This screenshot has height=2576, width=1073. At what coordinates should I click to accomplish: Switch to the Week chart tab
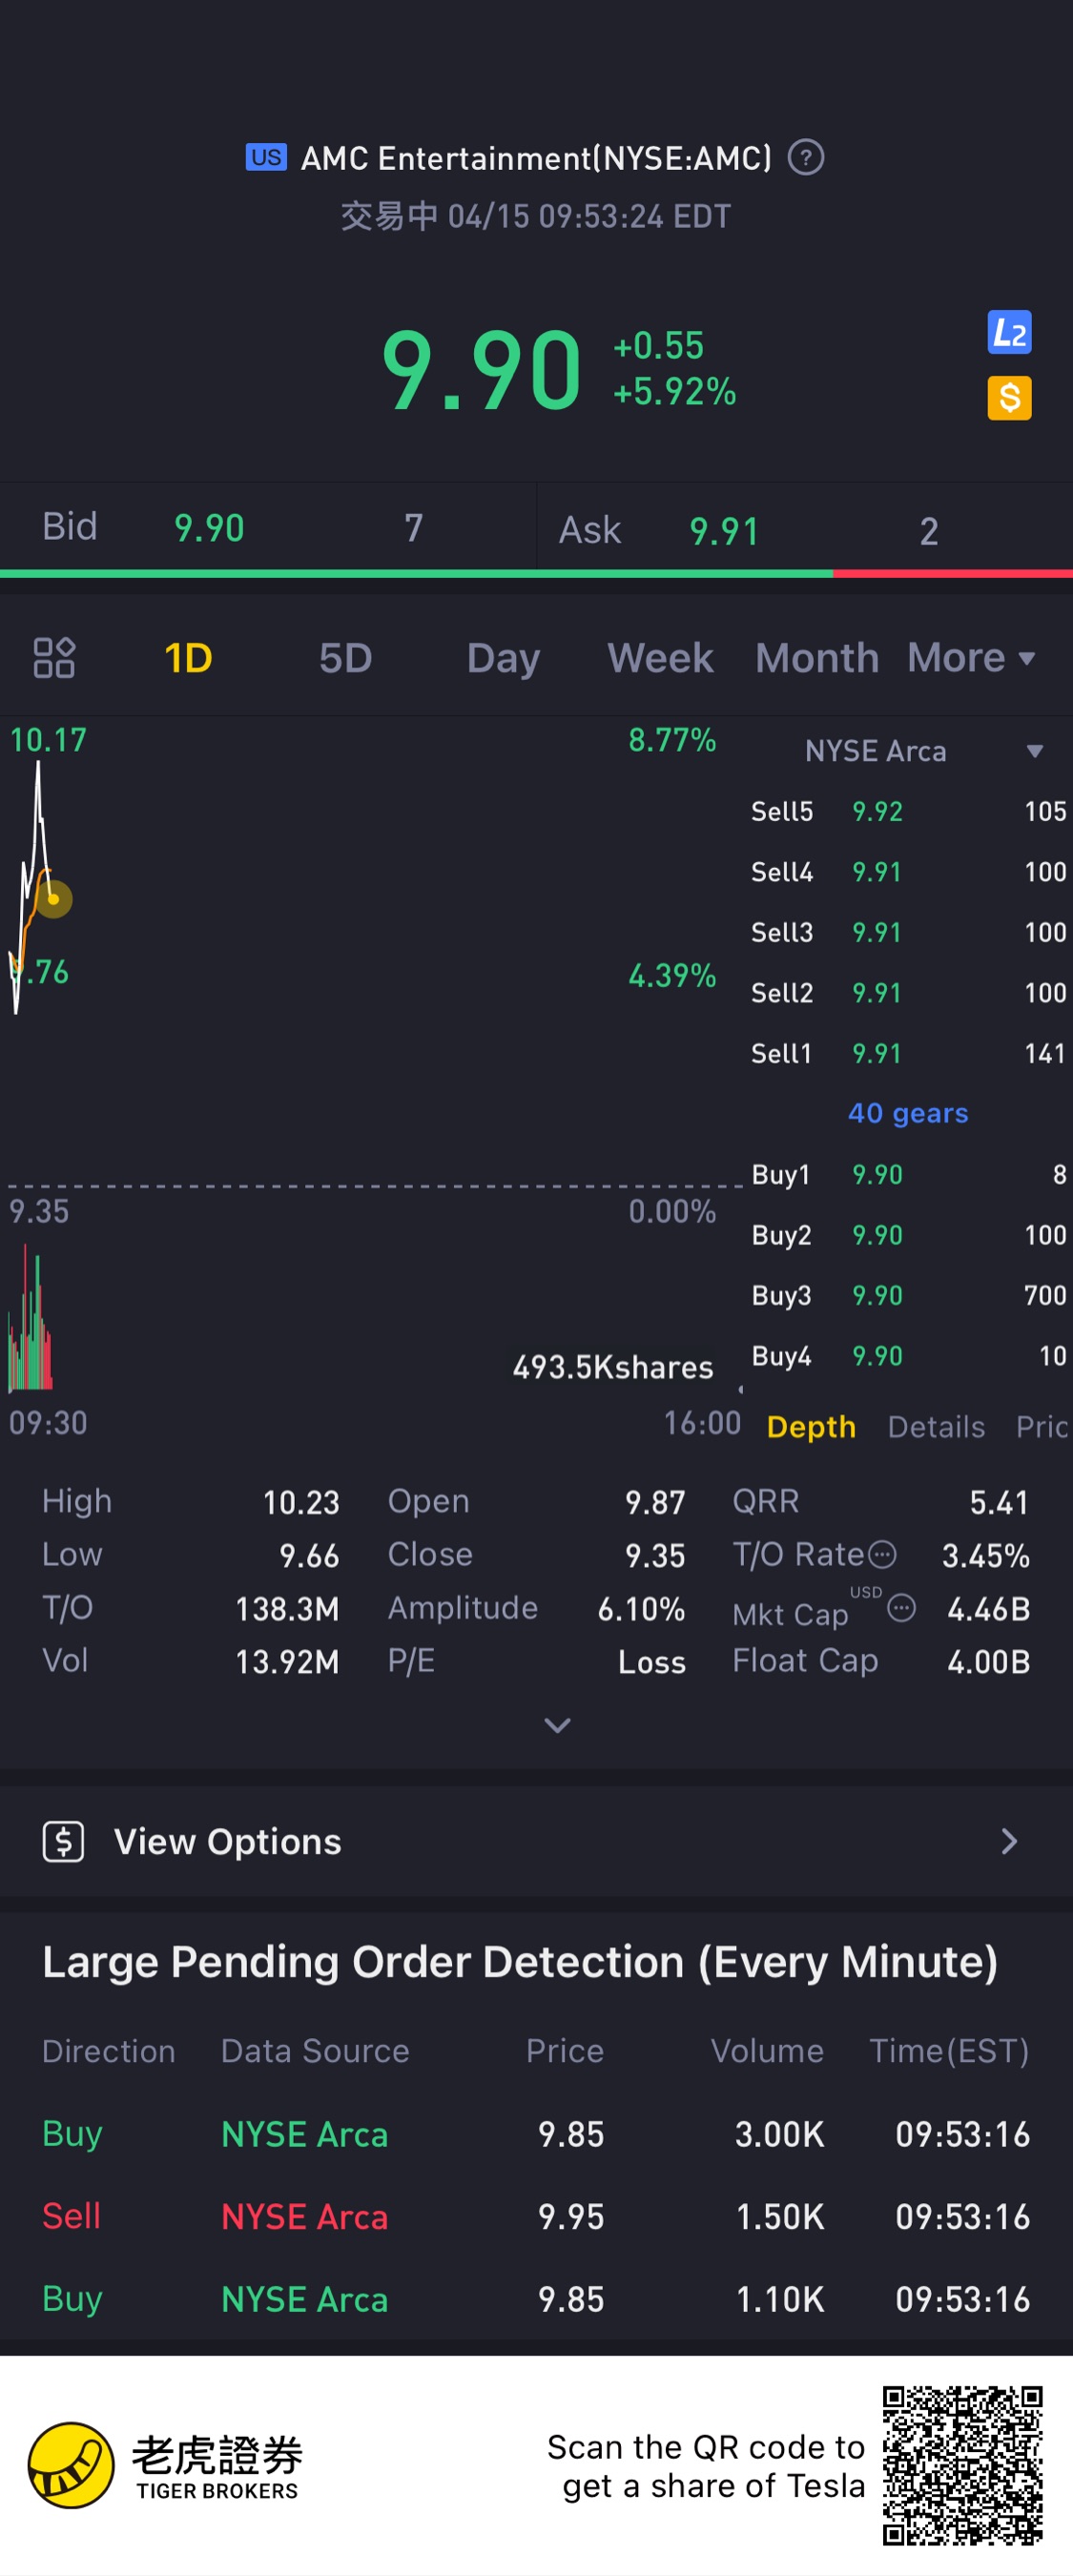(x=660, y=657)
